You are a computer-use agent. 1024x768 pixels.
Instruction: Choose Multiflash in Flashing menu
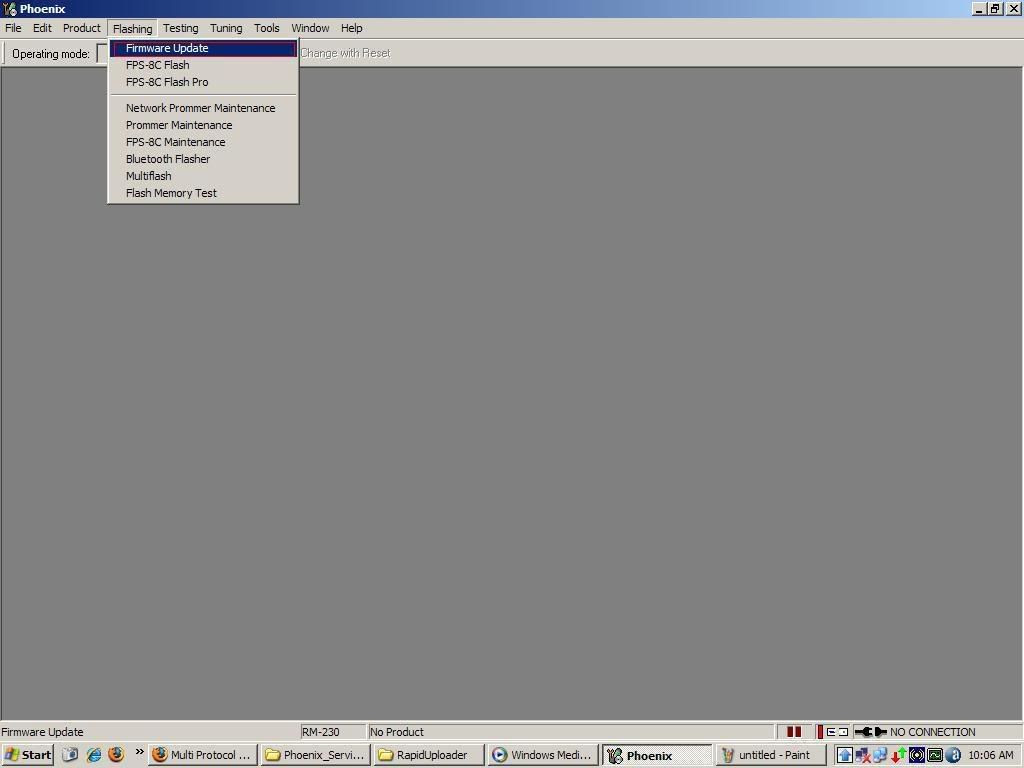coord(203,176)
